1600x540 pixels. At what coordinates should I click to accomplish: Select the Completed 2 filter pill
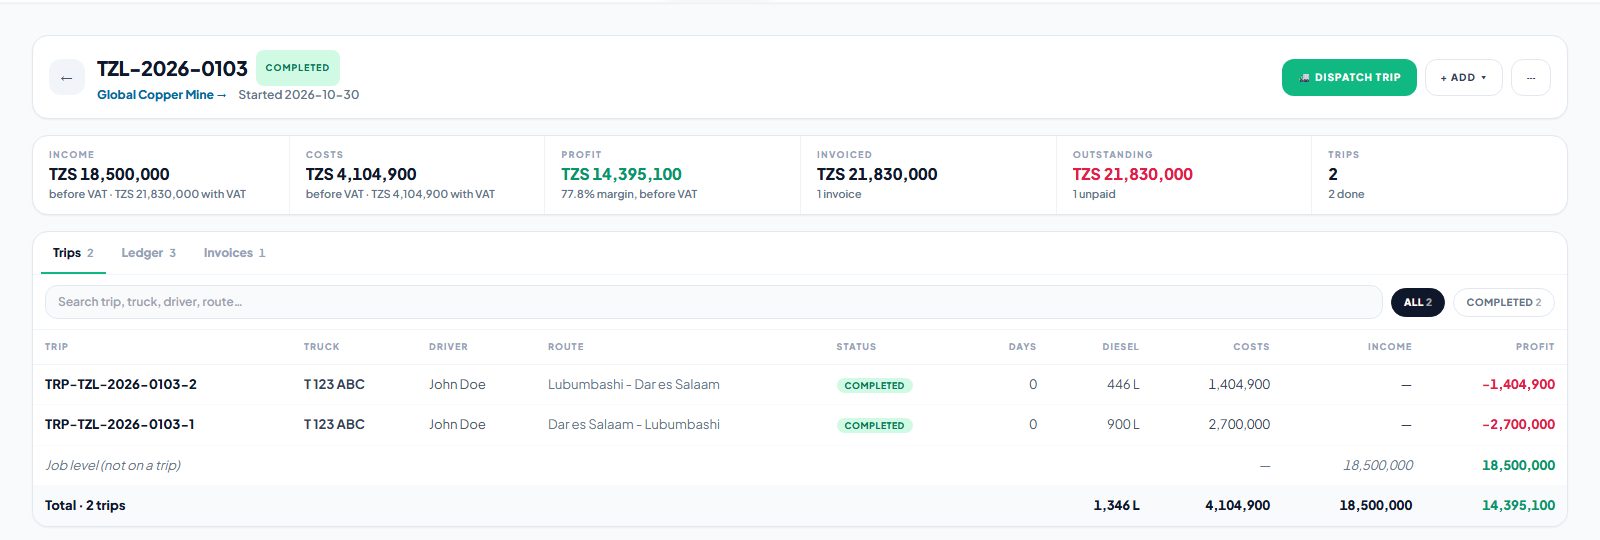1503,302
